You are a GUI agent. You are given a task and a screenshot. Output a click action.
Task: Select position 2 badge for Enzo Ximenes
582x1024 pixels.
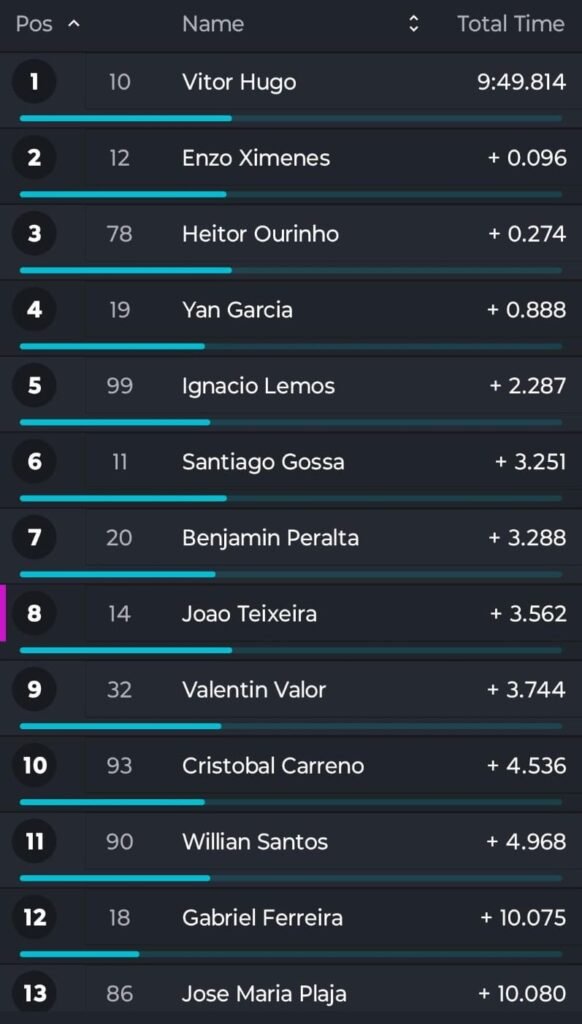(x=34, y=157)
